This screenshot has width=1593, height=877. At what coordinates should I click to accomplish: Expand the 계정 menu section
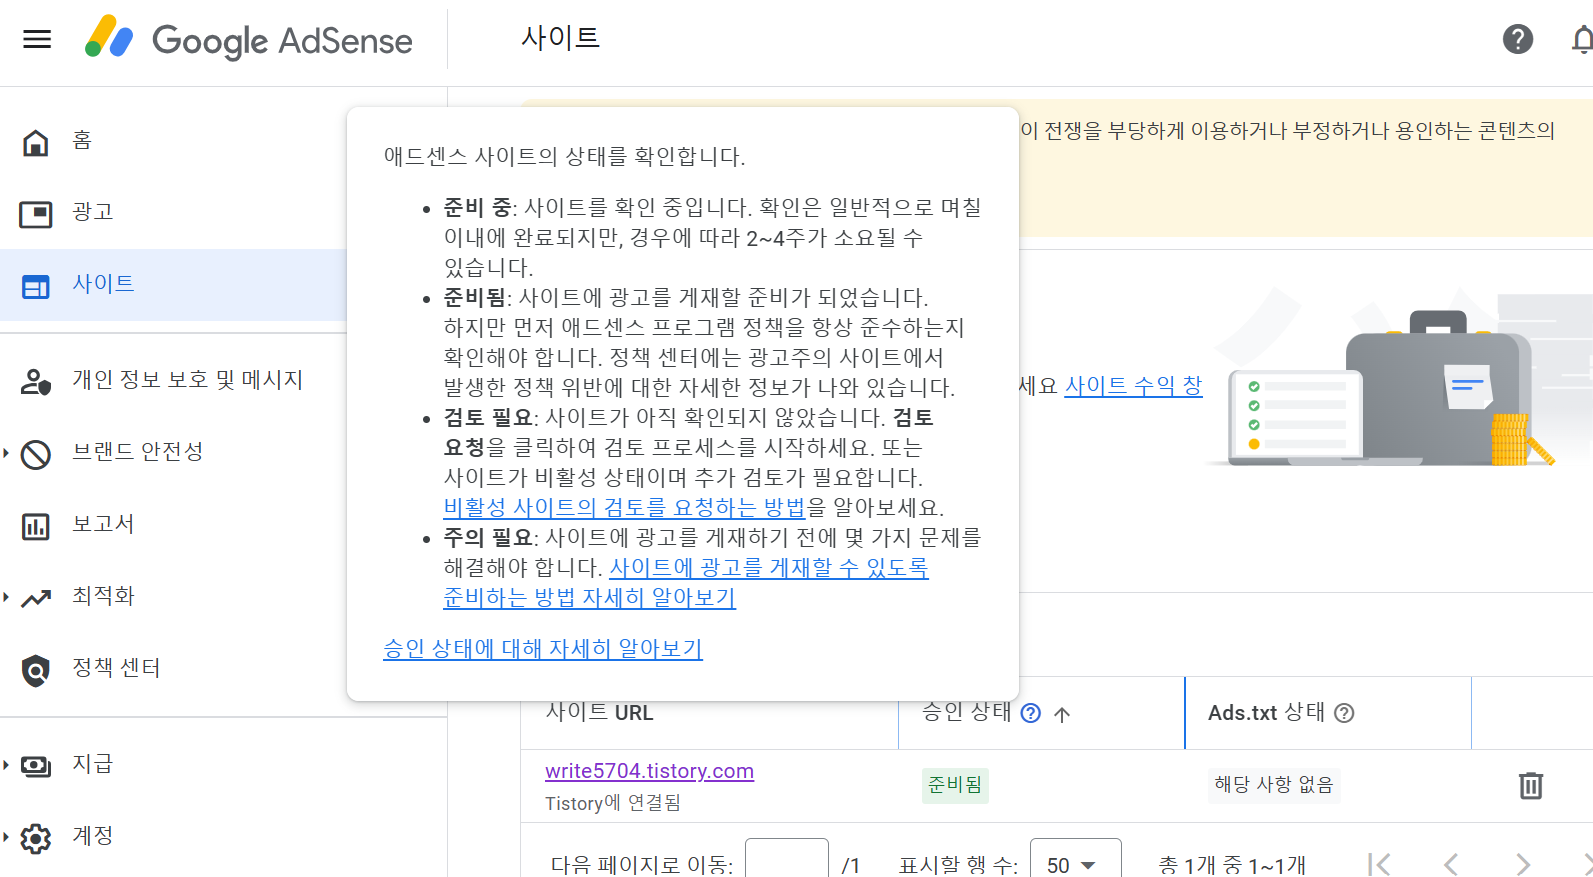tap(6, 837)
